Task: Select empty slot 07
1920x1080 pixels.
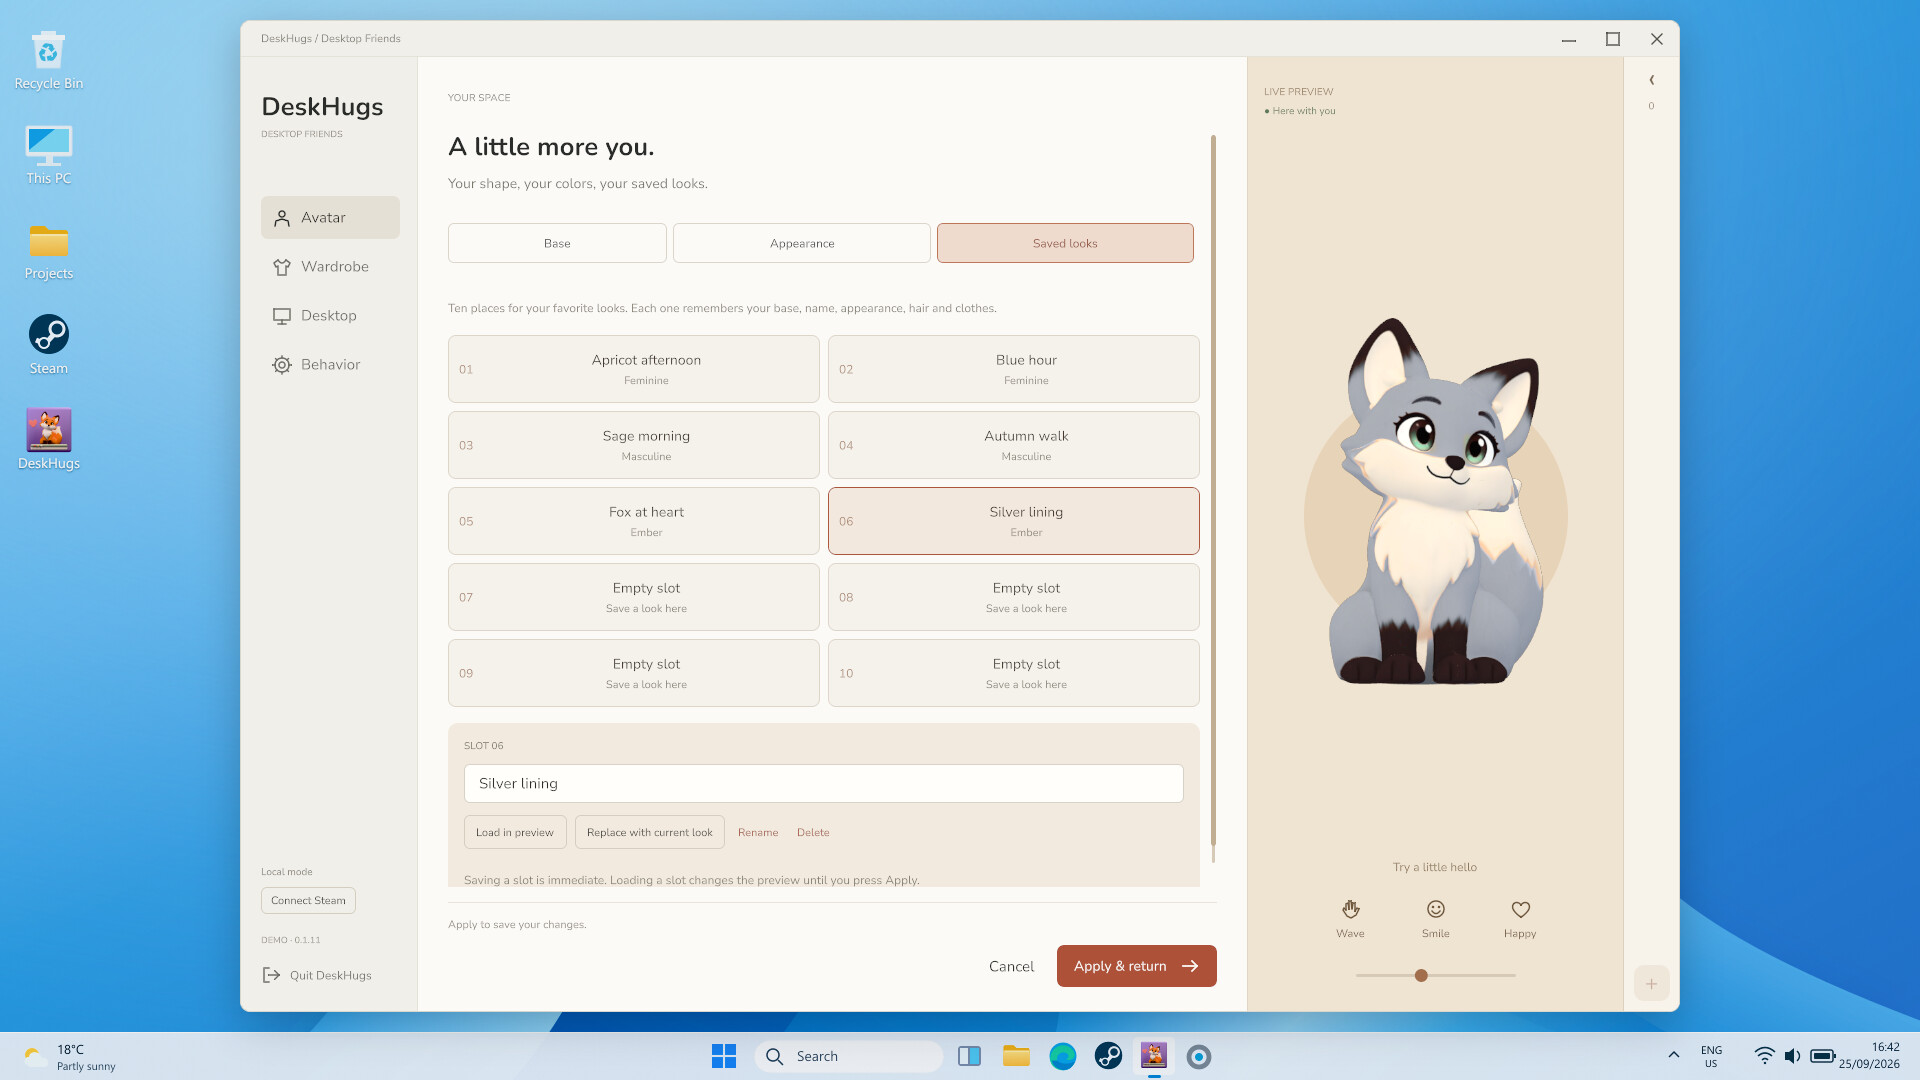Action: tap(634, 597)
